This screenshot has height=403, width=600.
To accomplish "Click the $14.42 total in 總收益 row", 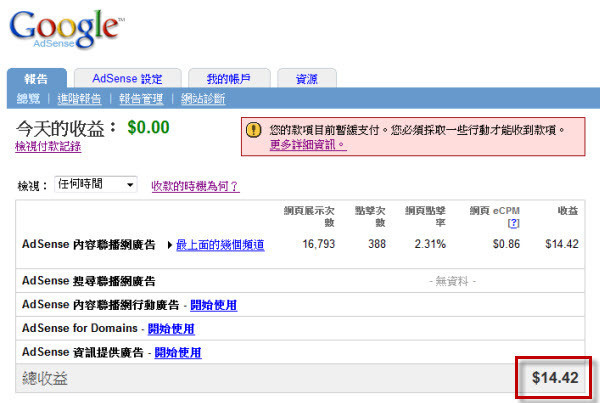I will [x=555, y=378].
